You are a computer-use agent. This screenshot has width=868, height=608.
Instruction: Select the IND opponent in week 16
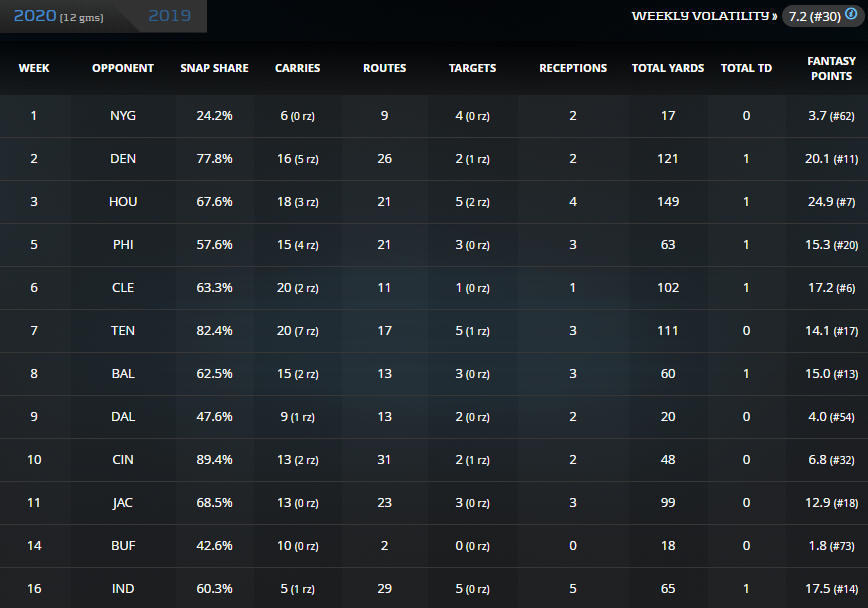pyautogui.click(x=123, y=589)
